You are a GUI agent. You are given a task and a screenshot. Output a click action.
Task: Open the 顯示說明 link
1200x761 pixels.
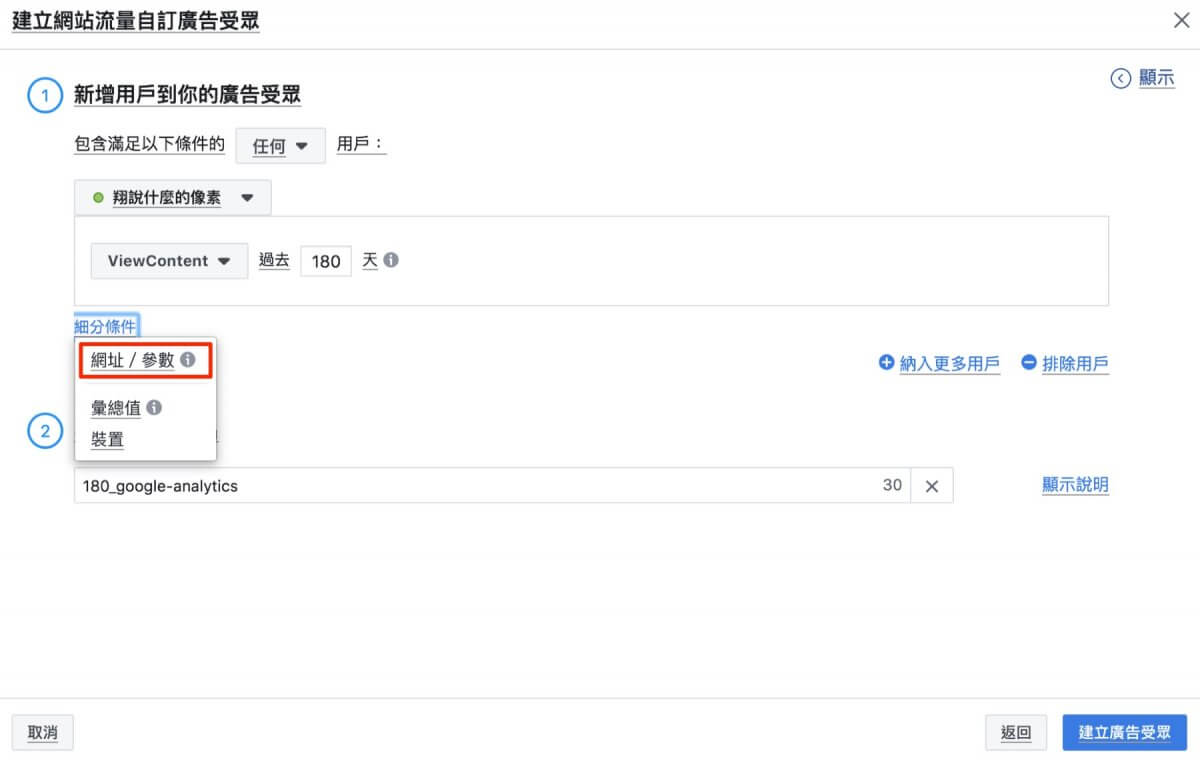pos(1075,485)
